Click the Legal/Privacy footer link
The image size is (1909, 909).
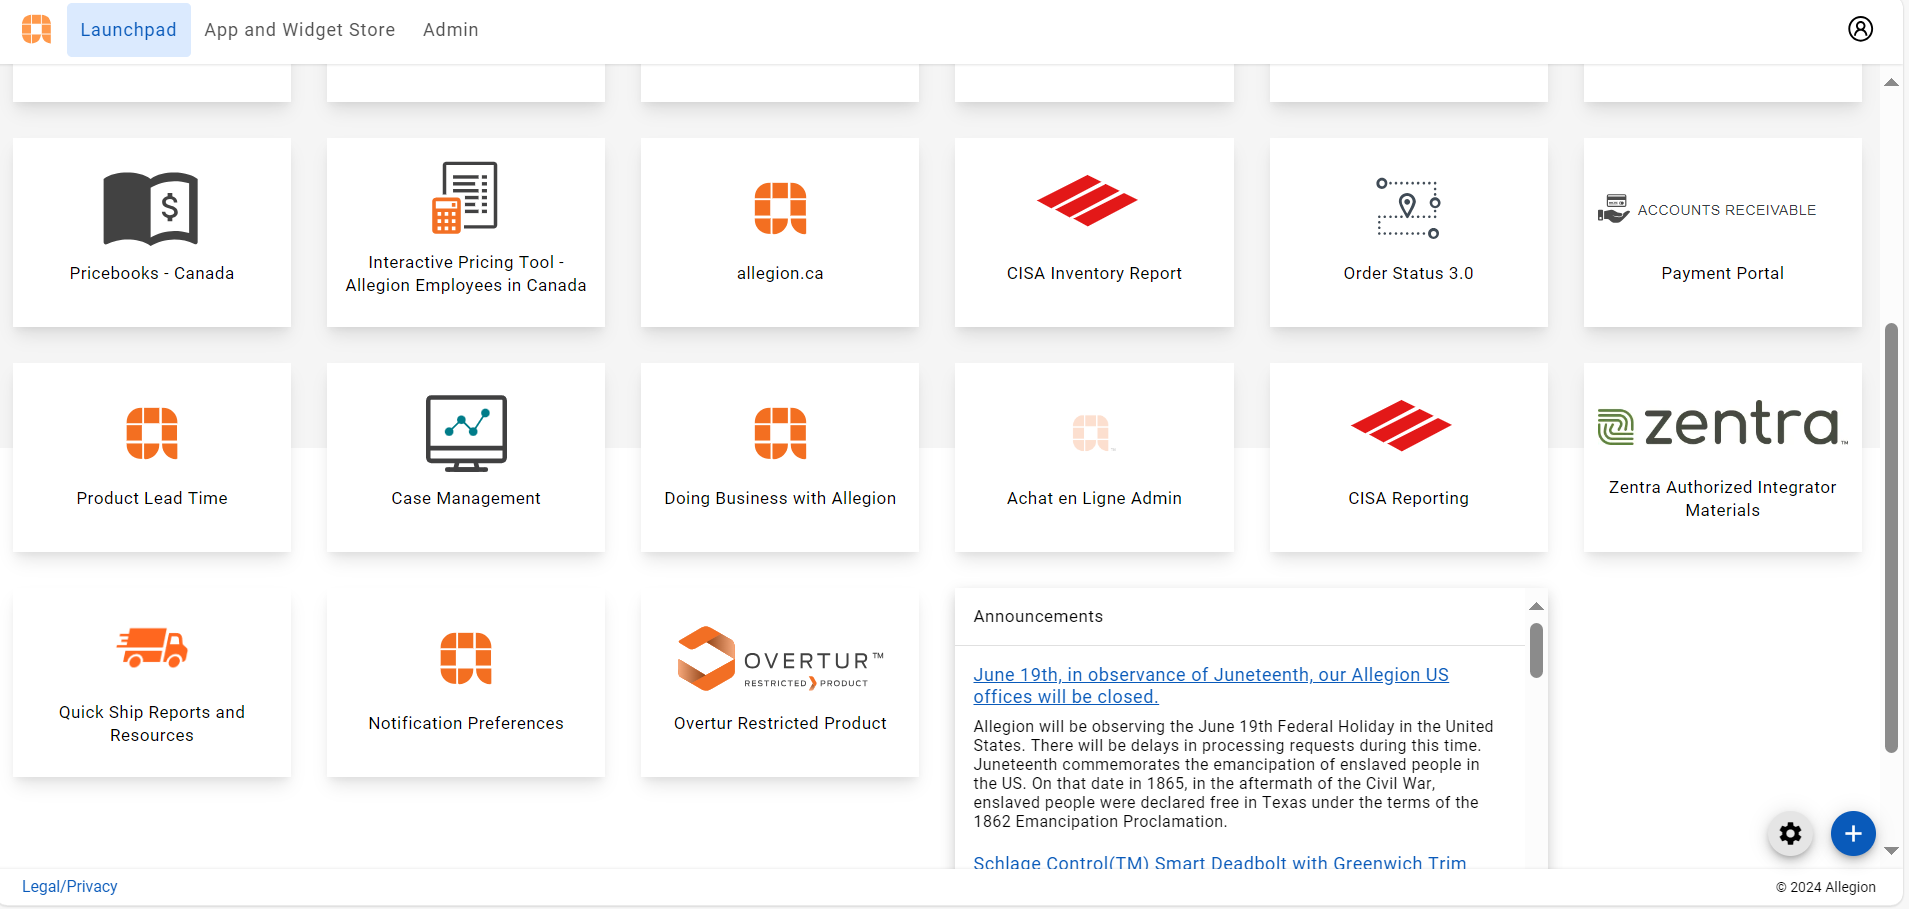[x=70, y=886]
